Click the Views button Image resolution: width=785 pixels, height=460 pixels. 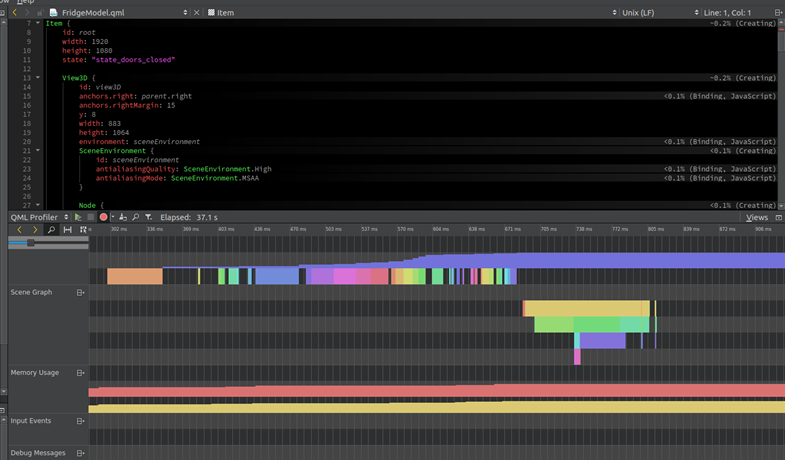[757, 217]
